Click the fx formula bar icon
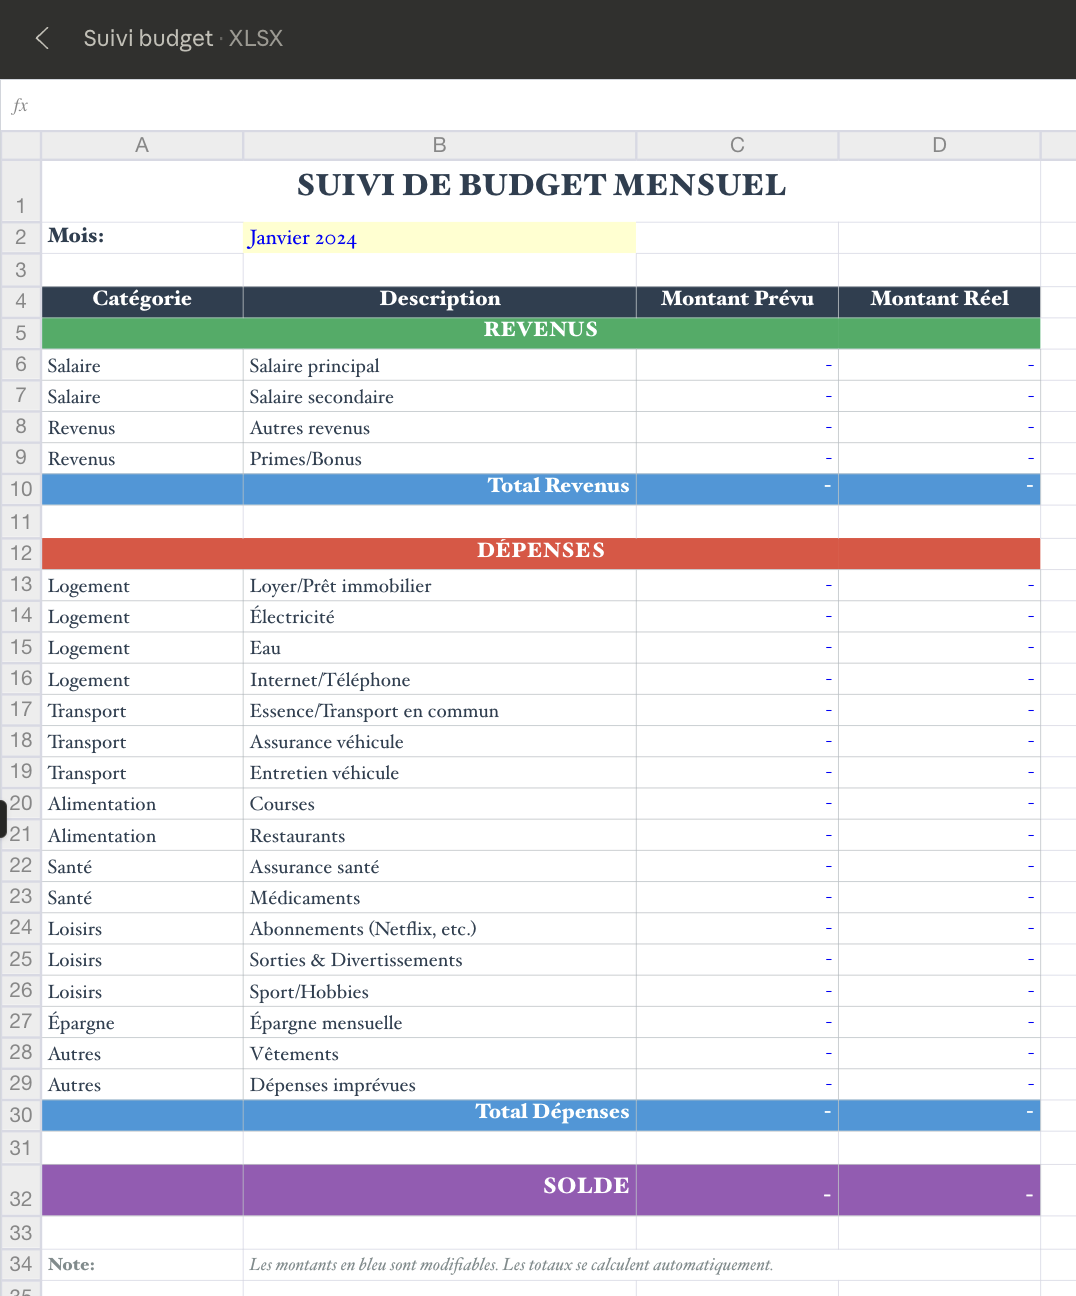This screenshot has width=1076, height=1296. (20, 106)
